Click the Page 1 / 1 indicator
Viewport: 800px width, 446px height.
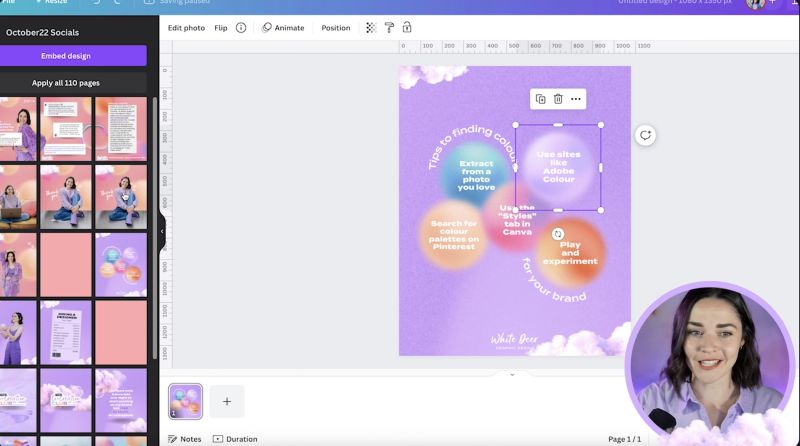(x=624, y=439)
